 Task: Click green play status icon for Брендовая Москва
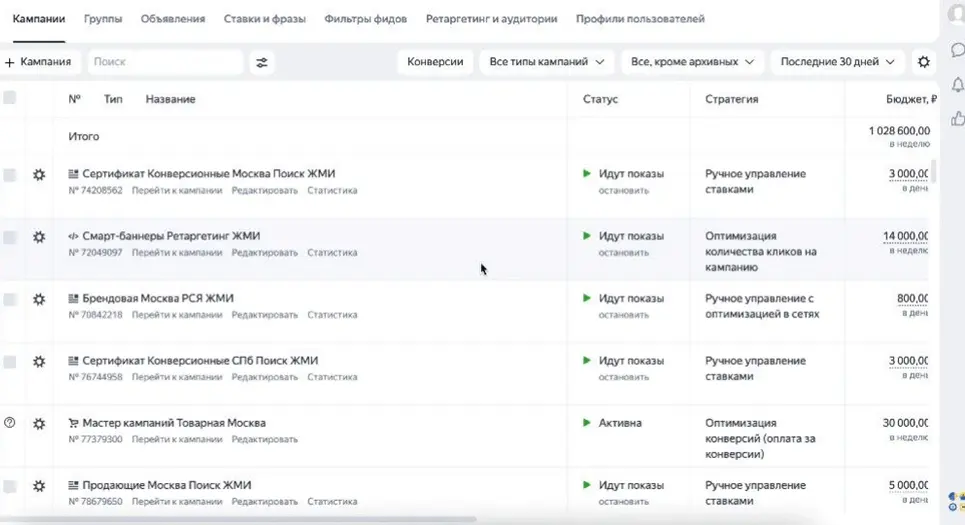click(x=587, y=298)
